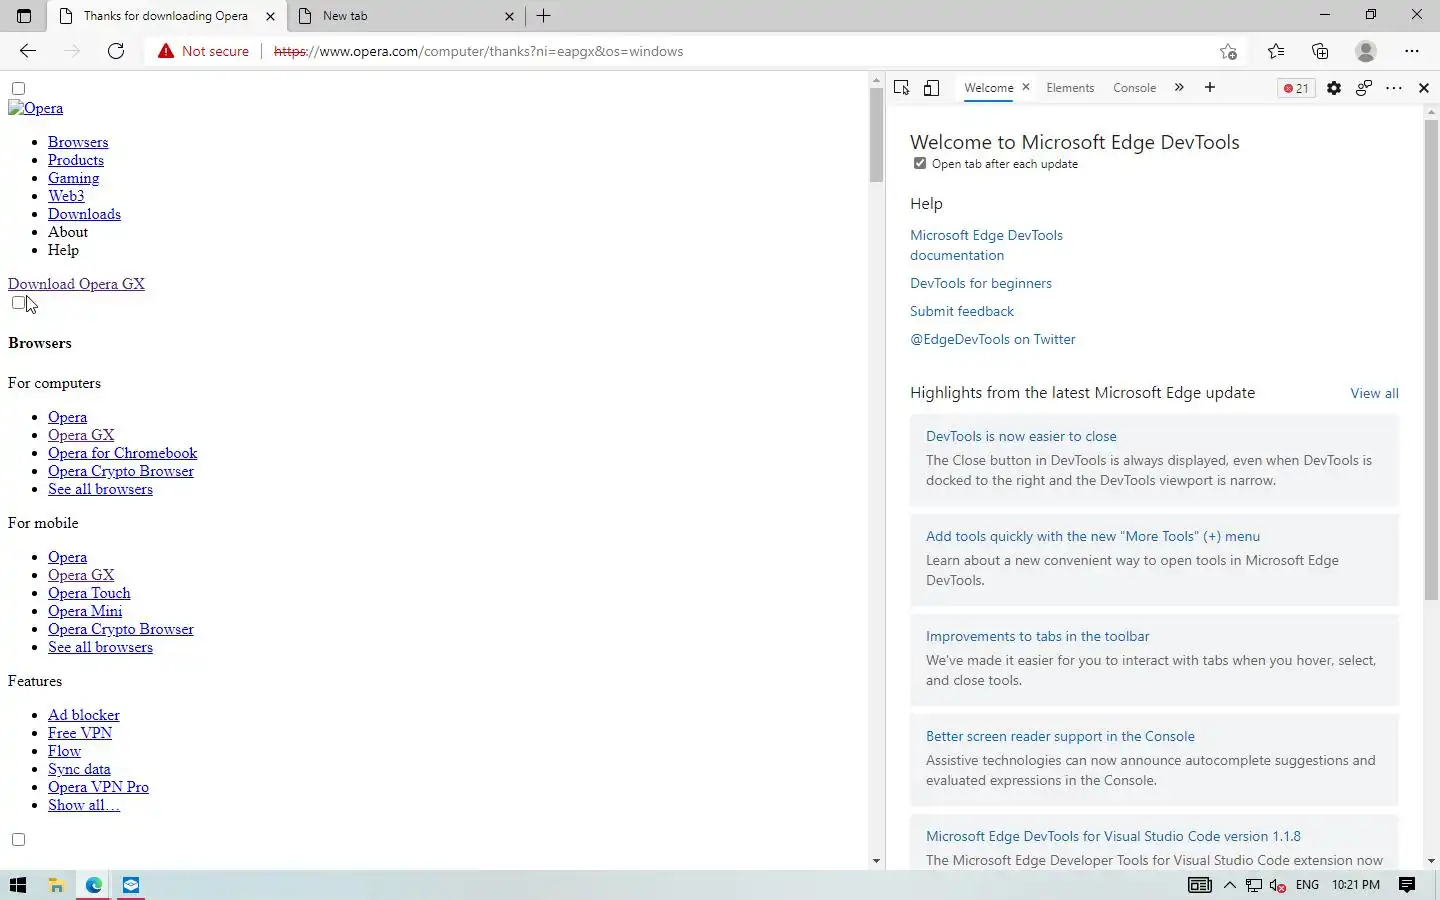Add this page to favorites

[x=1228, y=51]
